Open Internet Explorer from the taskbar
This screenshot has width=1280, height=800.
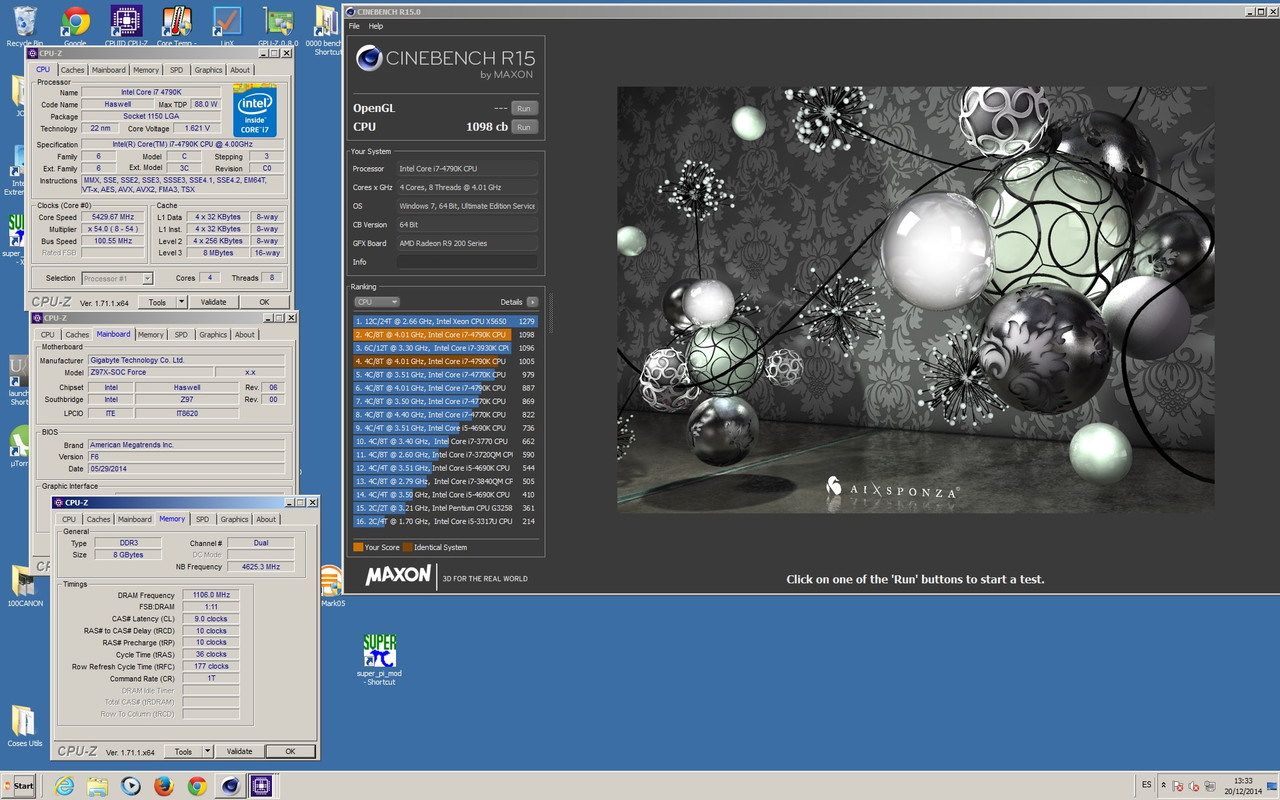pos(64,786)
